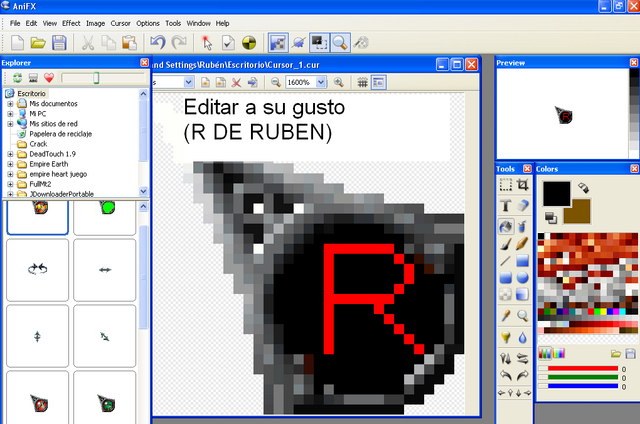Viewport: 640px width, 424px height.
Task: Swap foreground and background colors
Action: click(584, 188)
